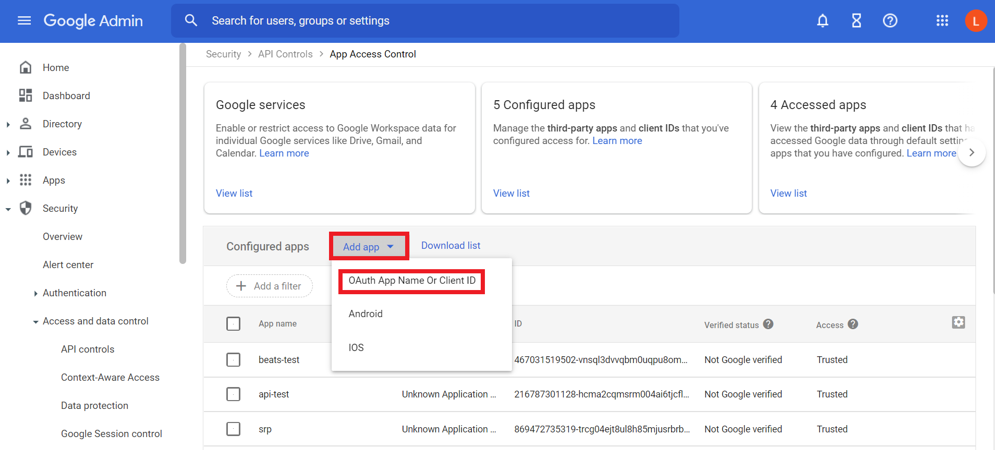
Task: Toggle the select-all apps checkbox
Action: click(x=233, y=324)
